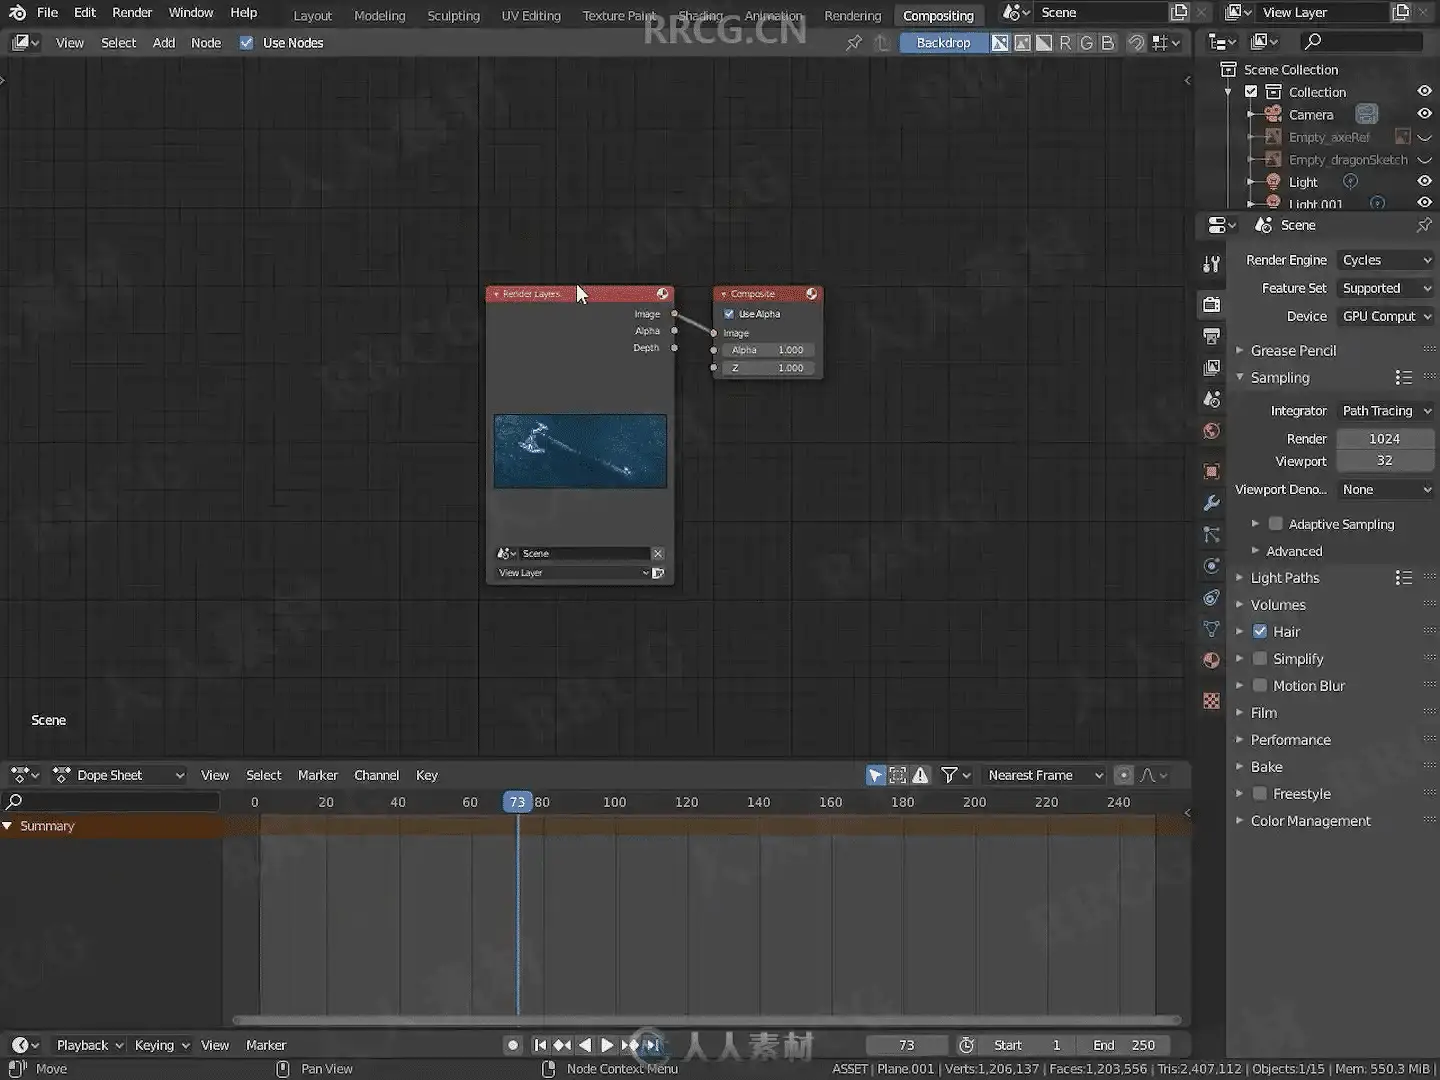Enable the Freestyle checkbox
Image resolution: width=1440 pixels, height=1080 pixels.
click(1260, 794)
